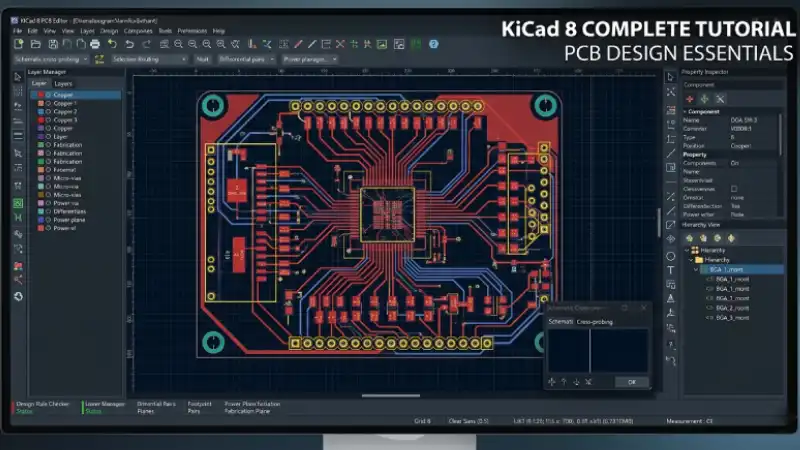Select the draw circle tool
Screen dimensions: 800x450
point(670,256)
